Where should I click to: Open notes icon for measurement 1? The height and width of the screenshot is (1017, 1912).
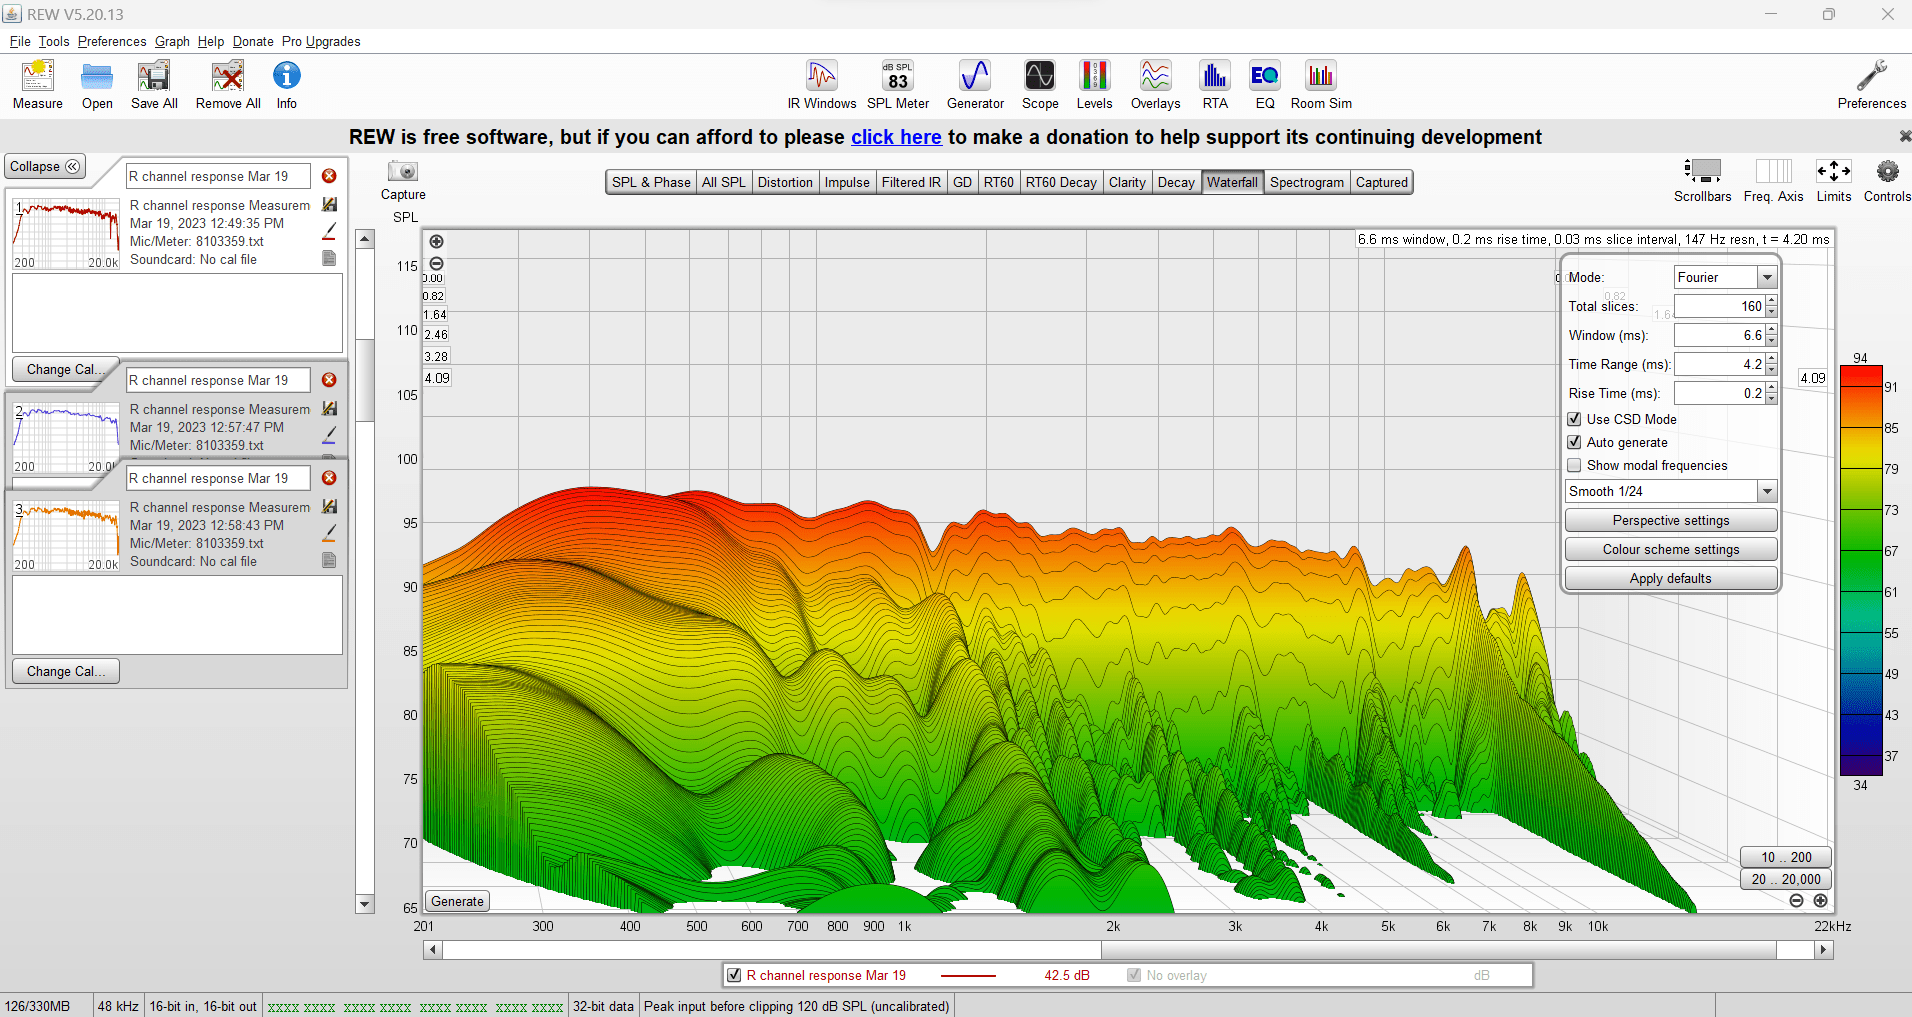point(329,258)
